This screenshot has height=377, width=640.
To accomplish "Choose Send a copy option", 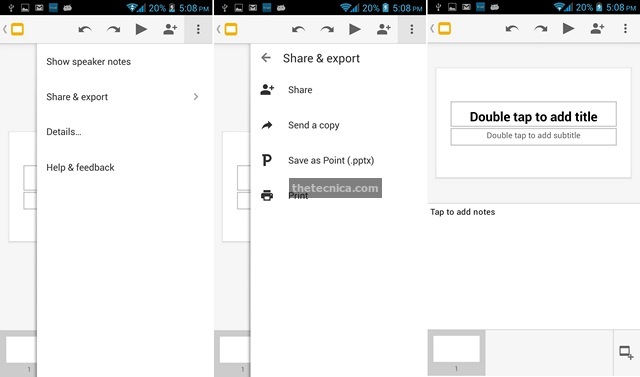I will click(x=313, y=125).
